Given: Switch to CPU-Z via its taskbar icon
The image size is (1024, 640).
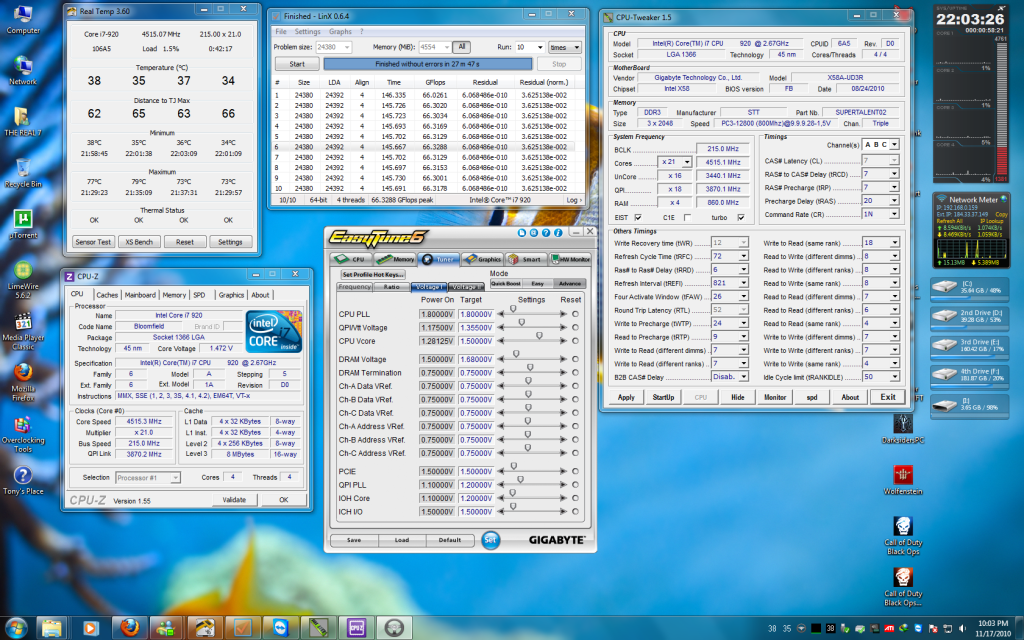Looking at the screenshot, I should [x=357, y=628].
